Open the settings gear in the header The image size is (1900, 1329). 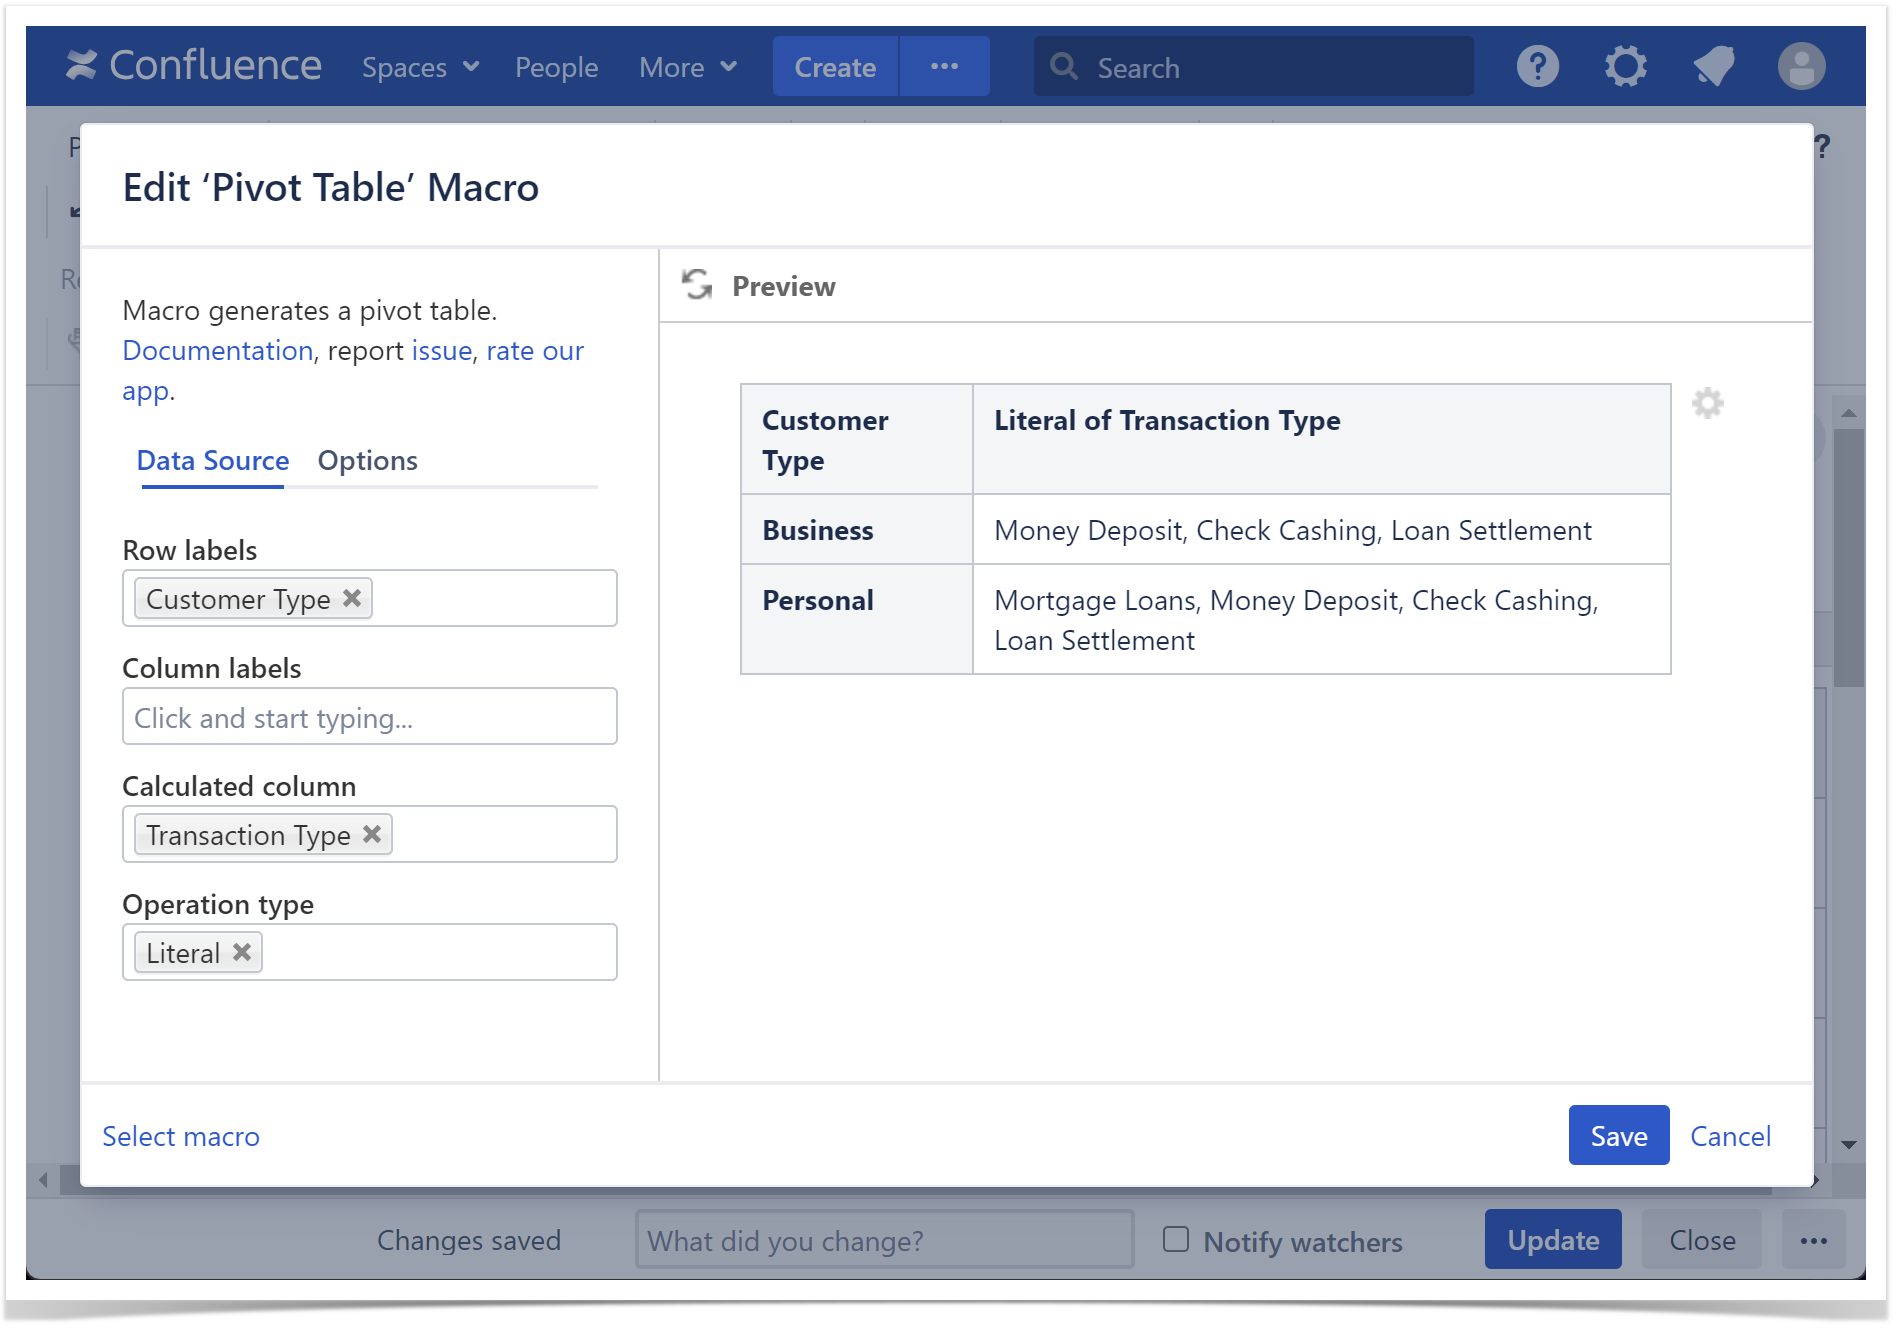(1625, 67)
